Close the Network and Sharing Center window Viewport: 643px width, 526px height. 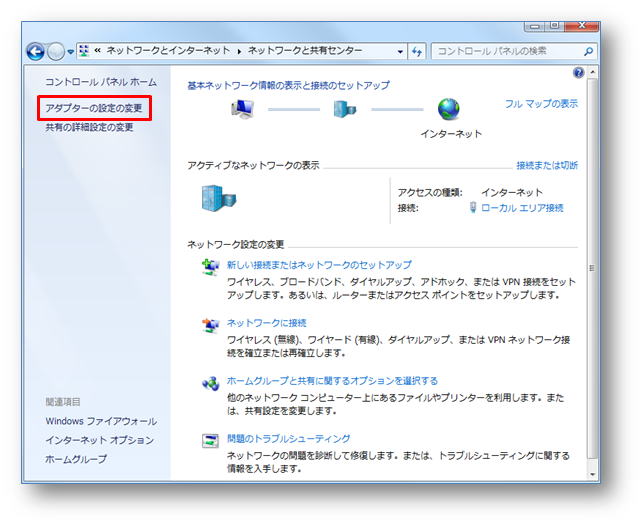(x=582, y=26)
